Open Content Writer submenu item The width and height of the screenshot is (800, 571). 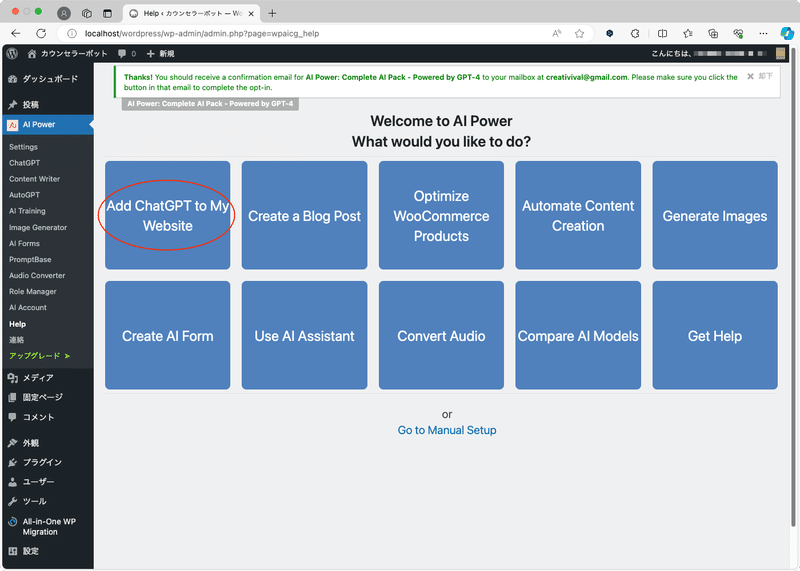click(x=34, y=179)
